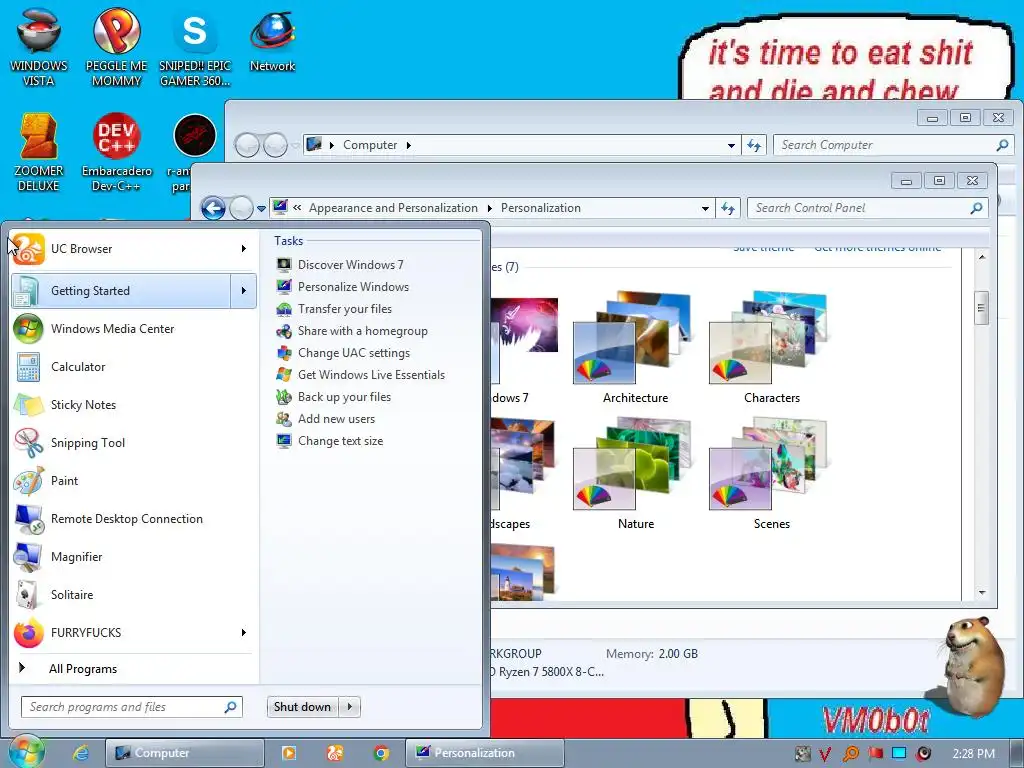Image resolution: width=1024 pixels, height=768 pixels.
Task: Launch Windows Media Center from start menu
Action: [133, 328]
